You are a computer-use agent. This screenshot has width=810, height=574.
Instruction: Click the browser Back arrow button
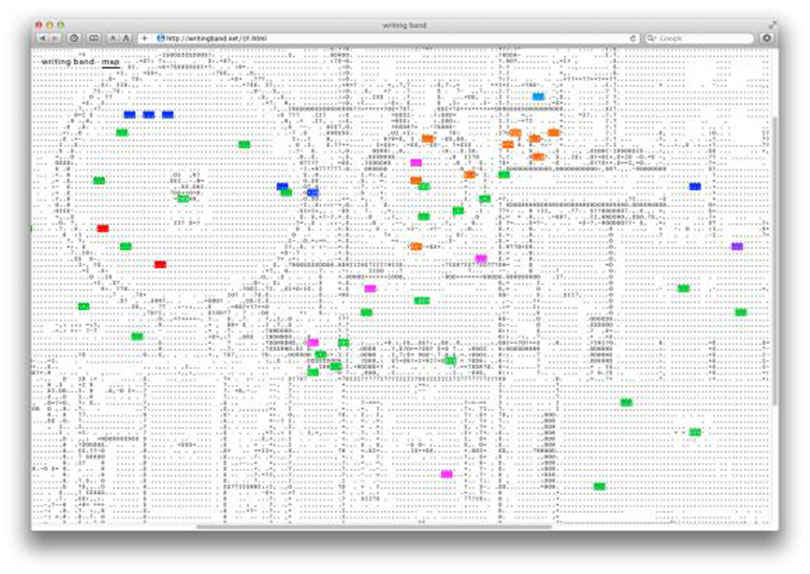point(42,38)
